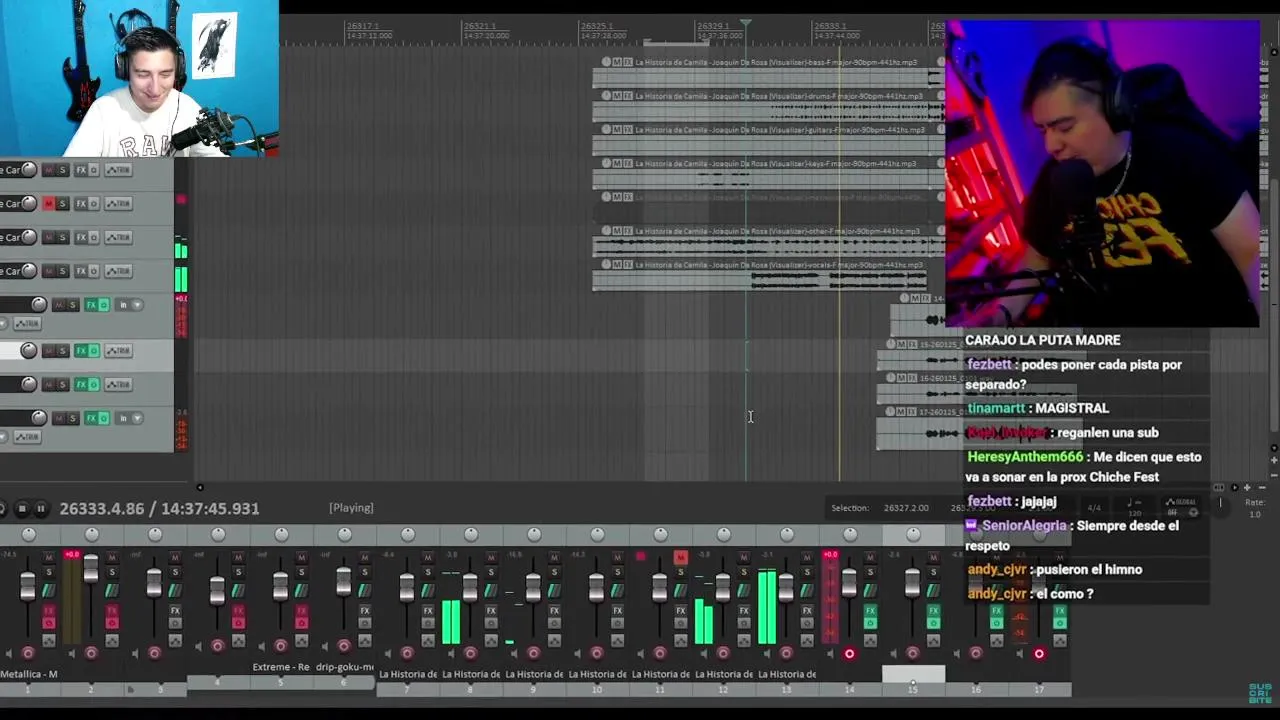Open the green FX button on mixer channel 14
The image size is (1280, 720).
(870, 610)
